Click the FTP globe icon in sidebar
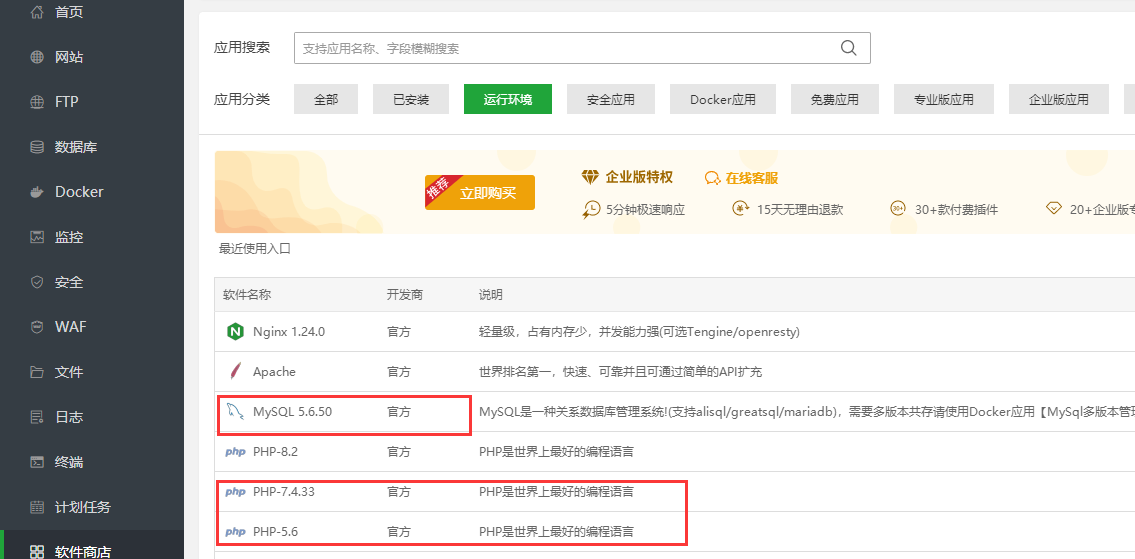 pos(37,102)
